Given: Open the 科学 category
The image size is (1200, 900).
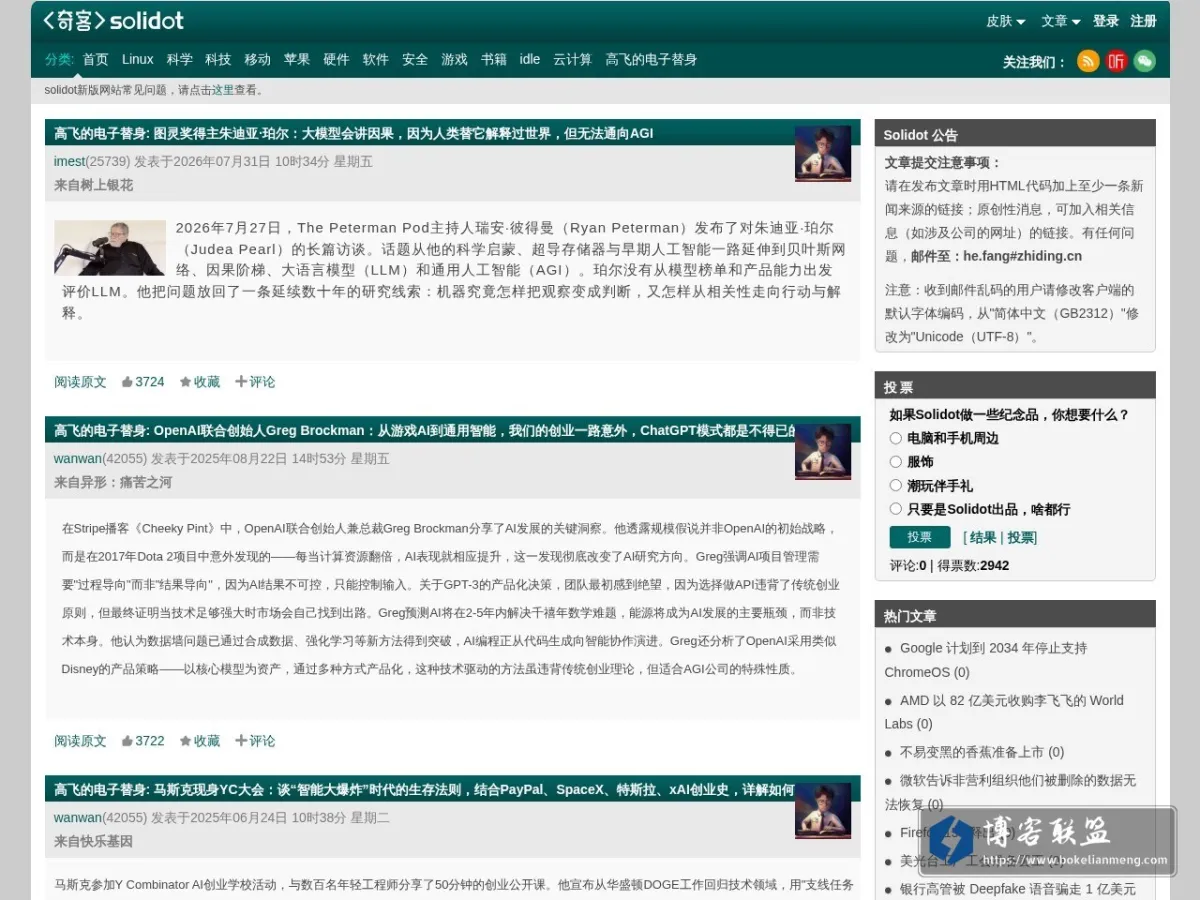Looking at the screenshot, I should tap(180, 59).
